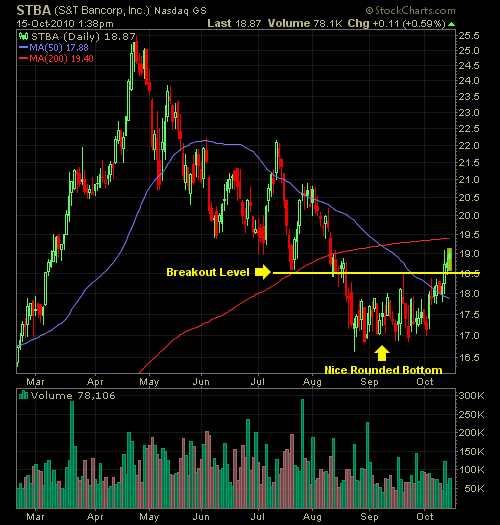Click May on the price chart date axis
Screen dimensions: 500x525
pyautogui.click(x=149, y=382)
